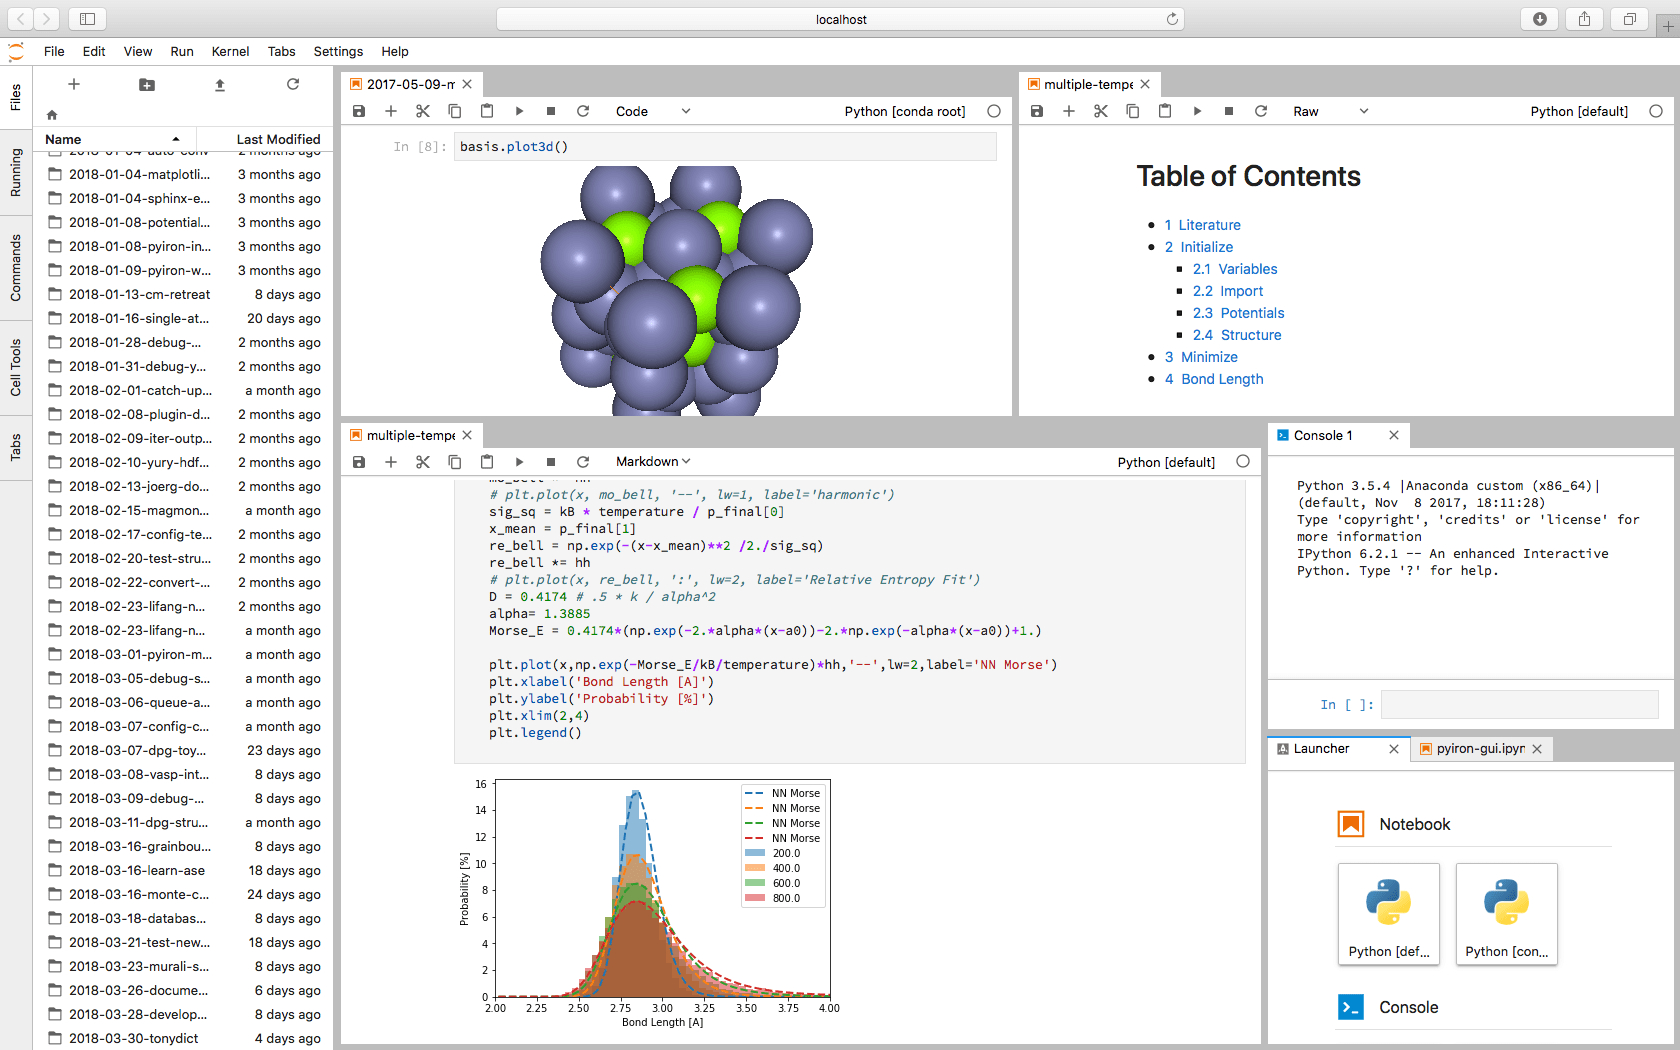Change cell type using the Markdown dropdown
The width and height of the screenshot is (1680, 1050).
(651, 461)
